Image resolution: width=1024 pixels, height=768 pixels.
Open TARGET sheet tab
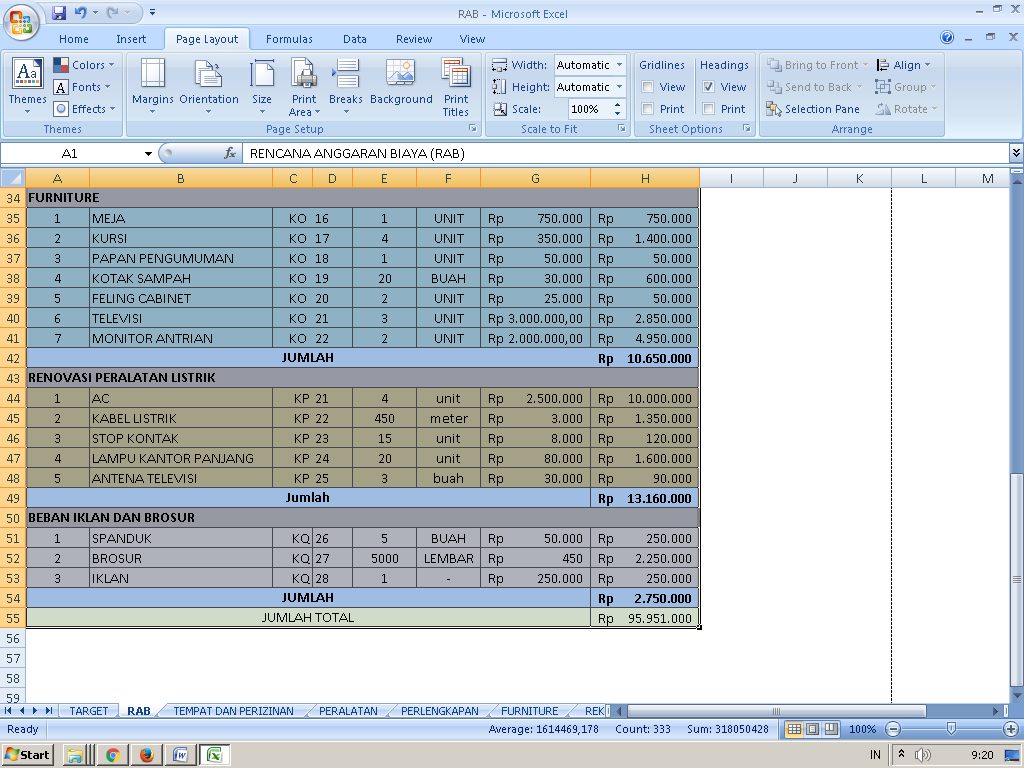[x=89, y=711]
